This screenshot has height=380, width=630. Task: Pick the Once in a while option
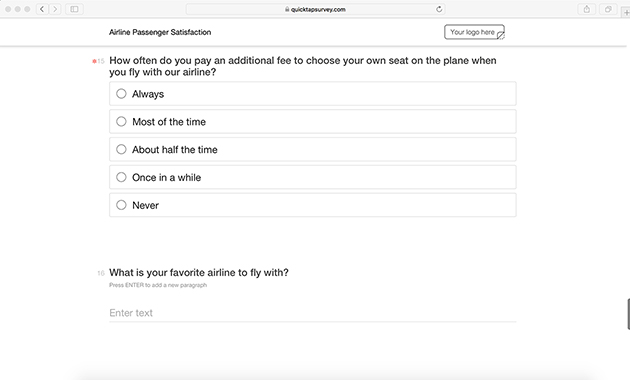313,177
